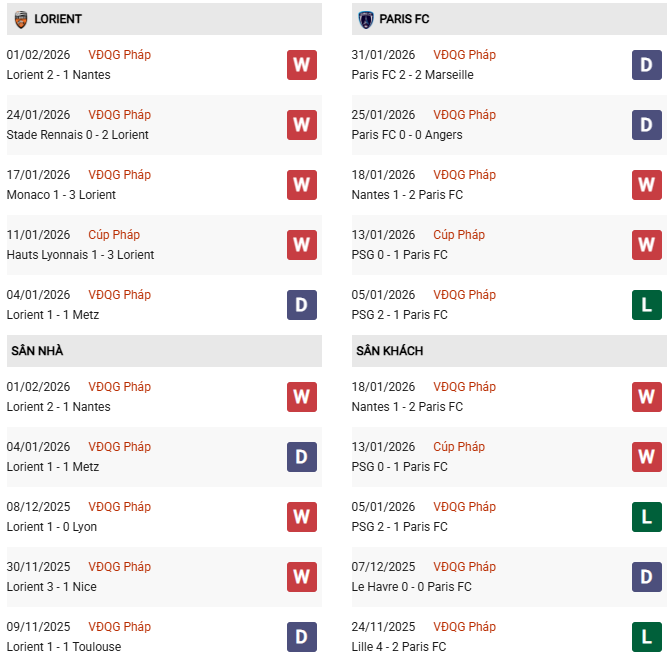This screenshot has width=671, height=659.
Task: Click D badge for Le Havre 0-0 Paris FC
Action: coord(647,577)
